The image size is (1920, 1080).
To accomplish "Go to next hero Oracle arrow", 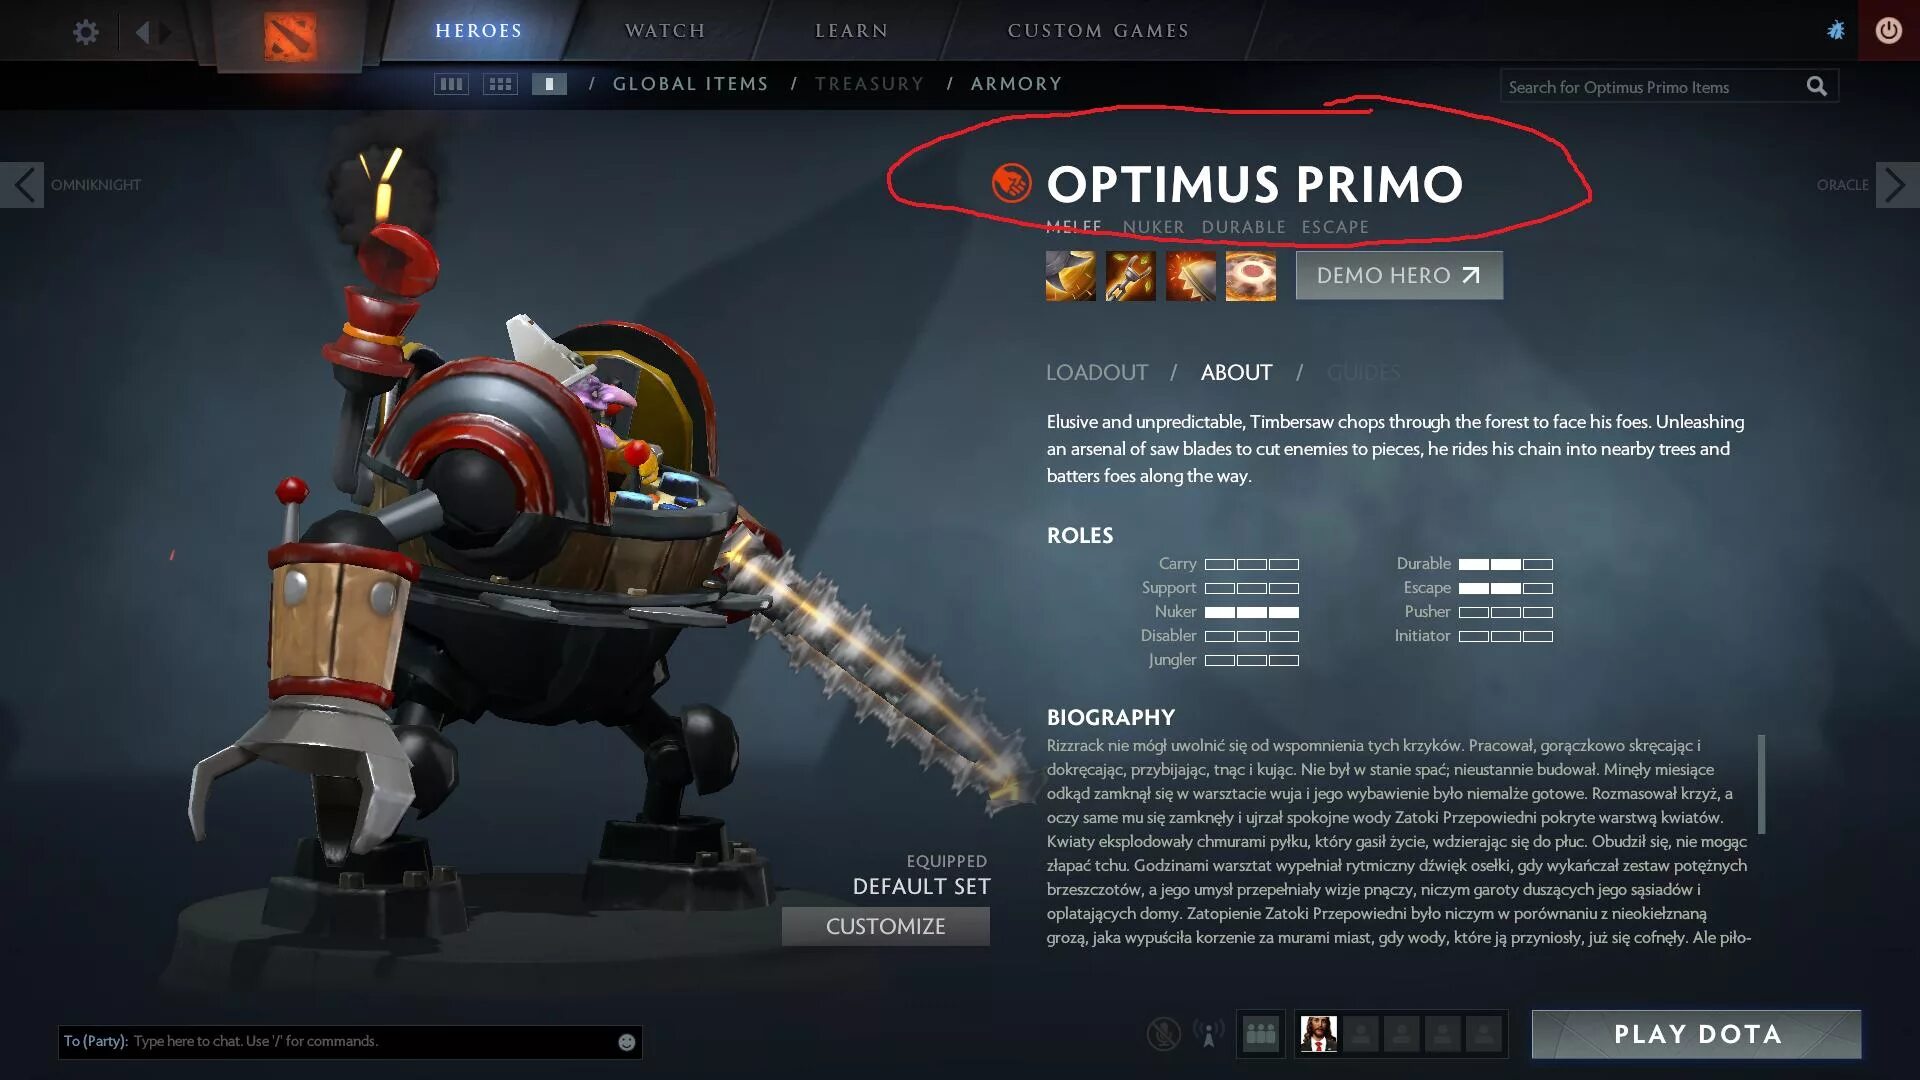I will coord(1897,185).
